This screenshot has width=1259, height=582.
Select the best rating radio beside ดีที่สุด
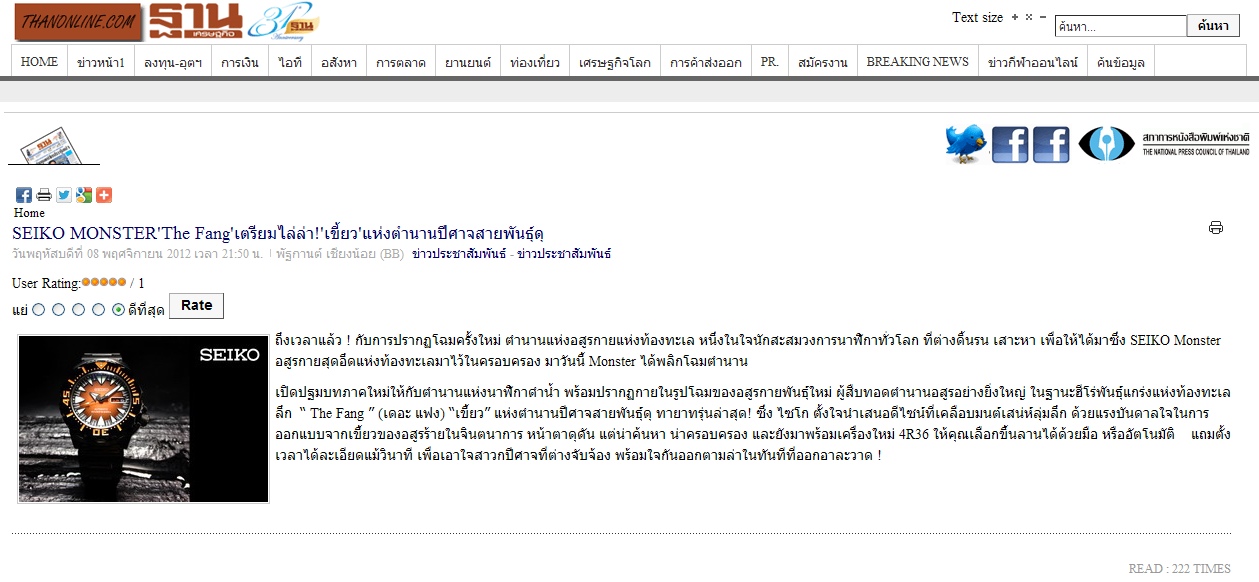pos(119,310)
